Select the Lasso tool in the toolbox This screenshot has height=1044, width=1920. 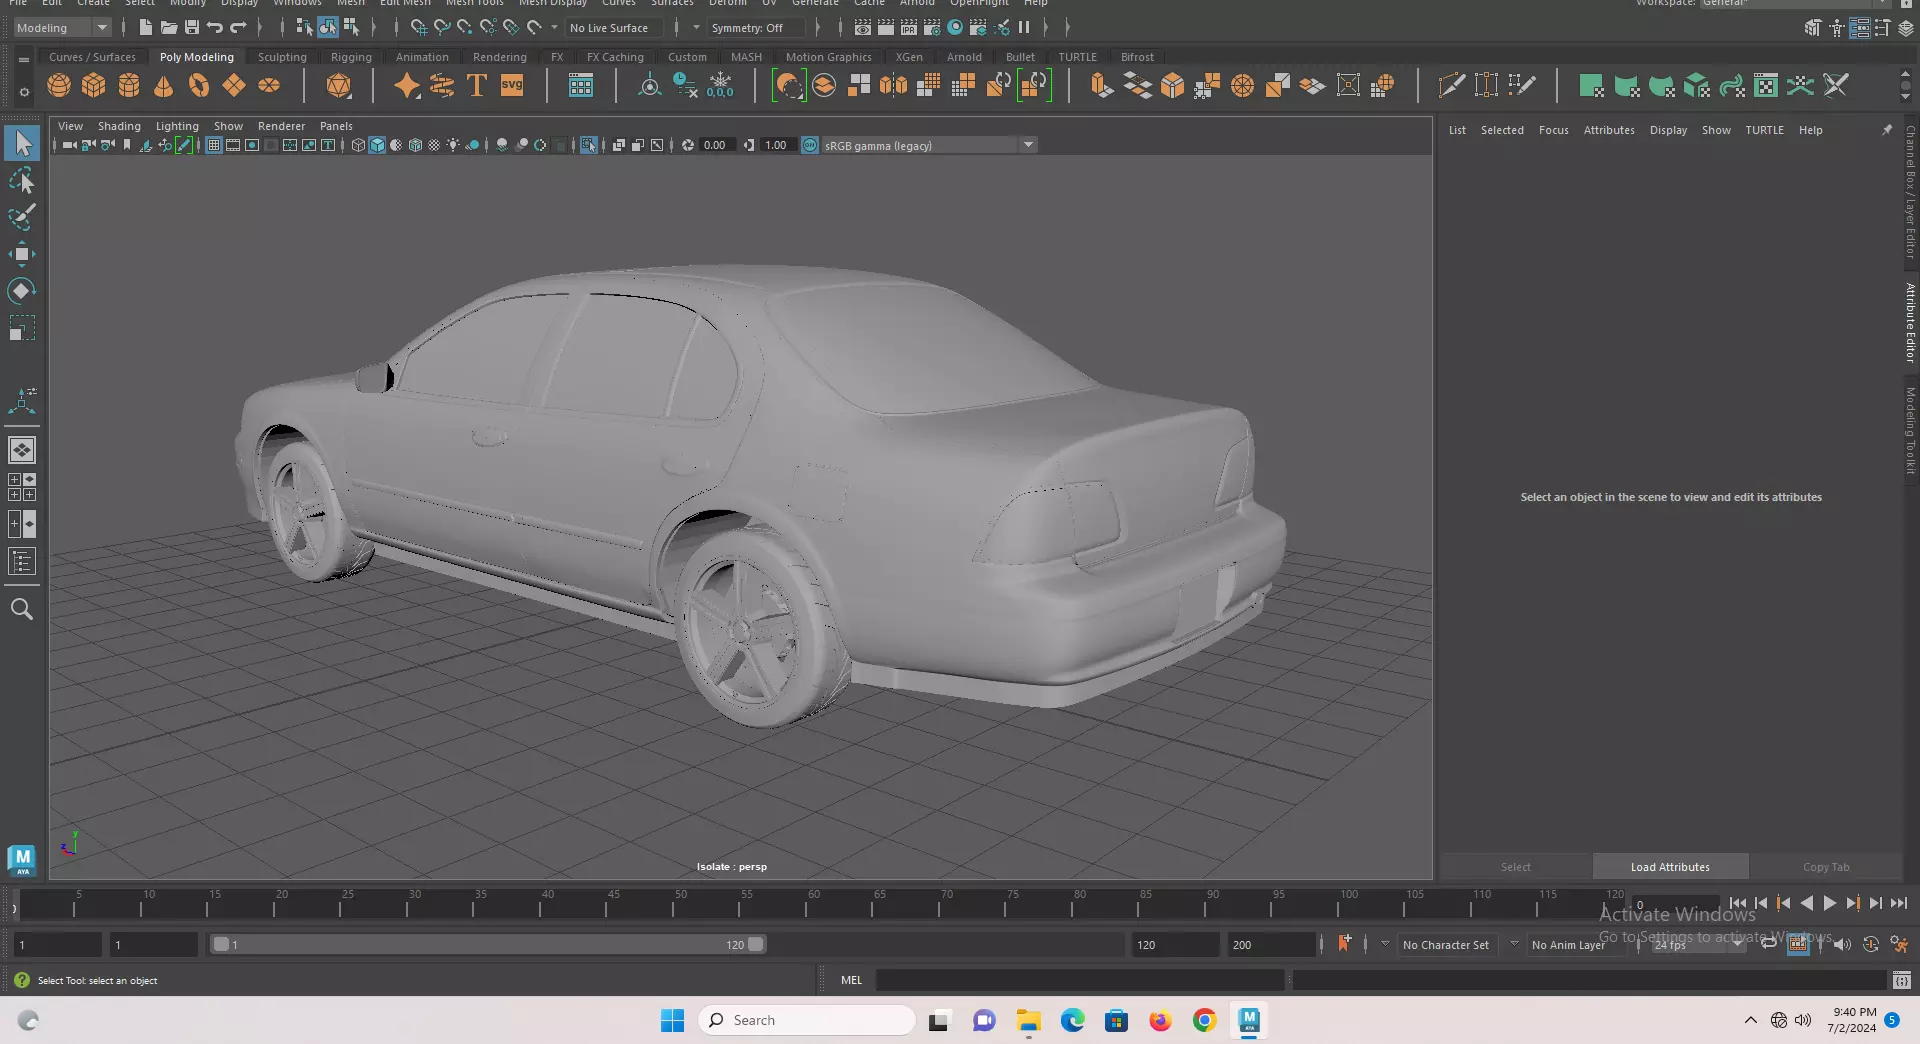point(22,181)
